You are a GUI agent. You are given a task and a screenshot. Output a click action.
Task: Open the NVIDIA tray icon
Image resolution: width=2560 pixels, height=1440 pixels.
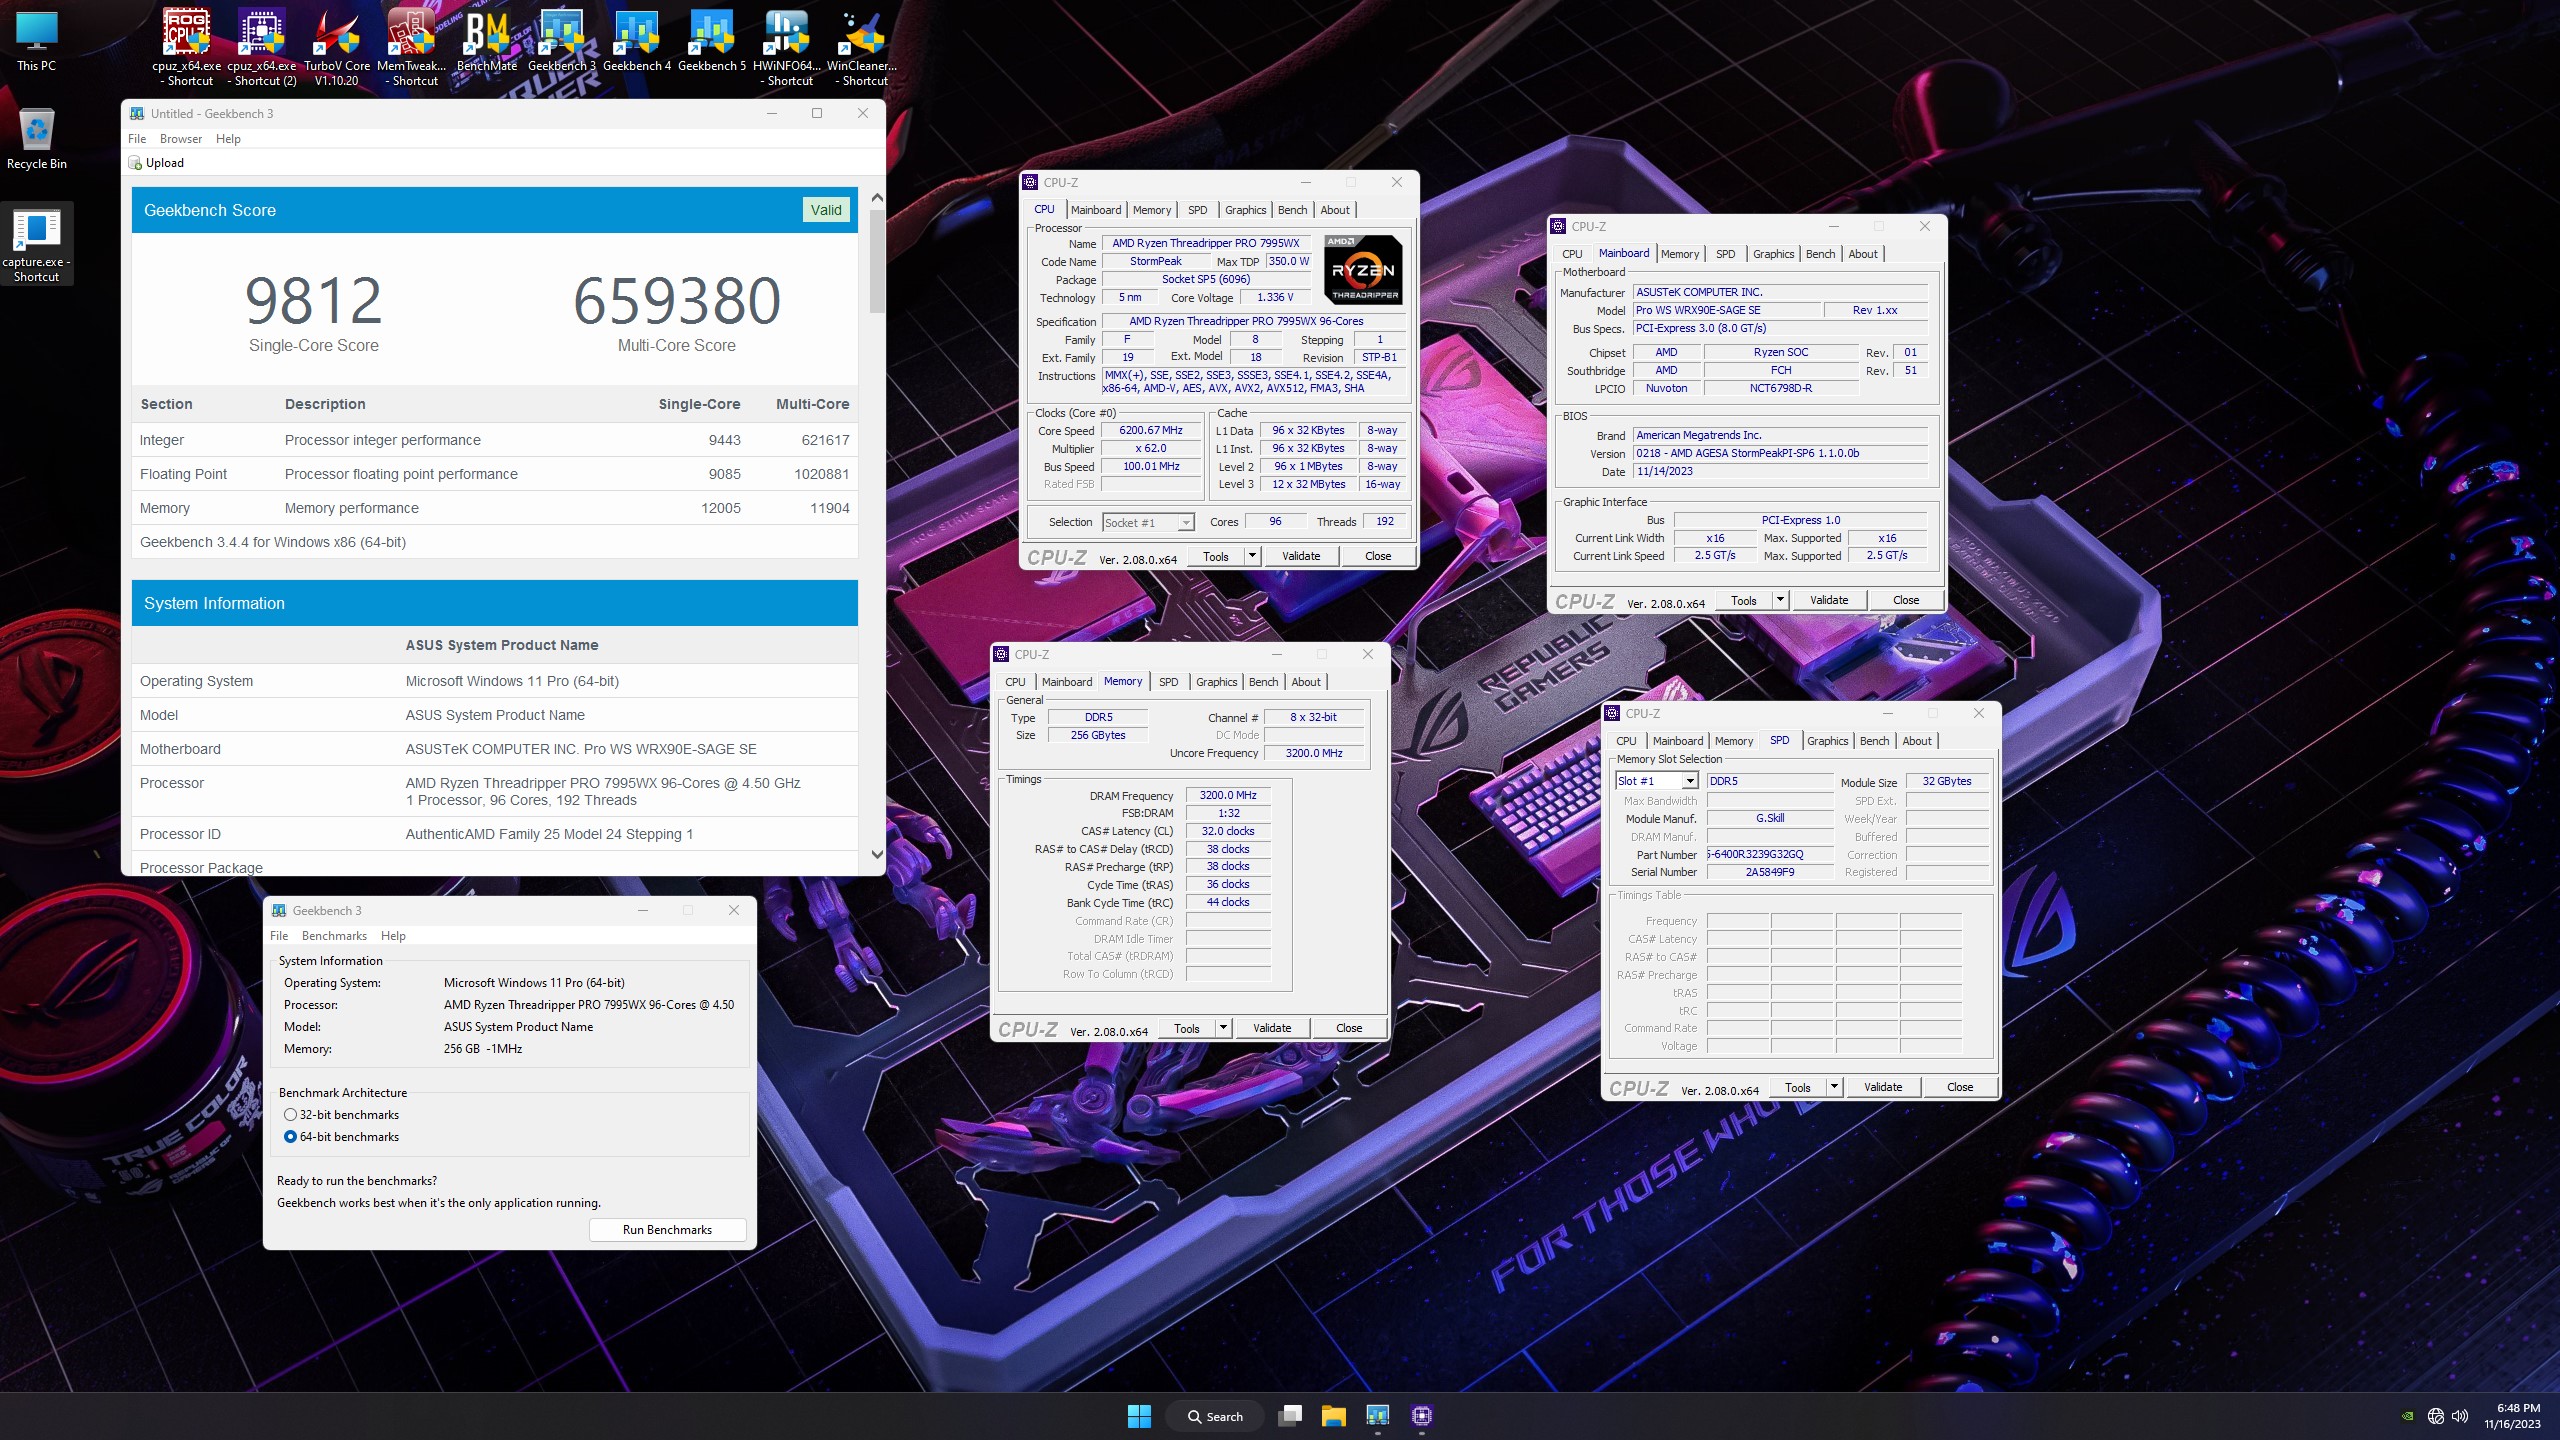pyautogui.click(x=2408, y=1416)
